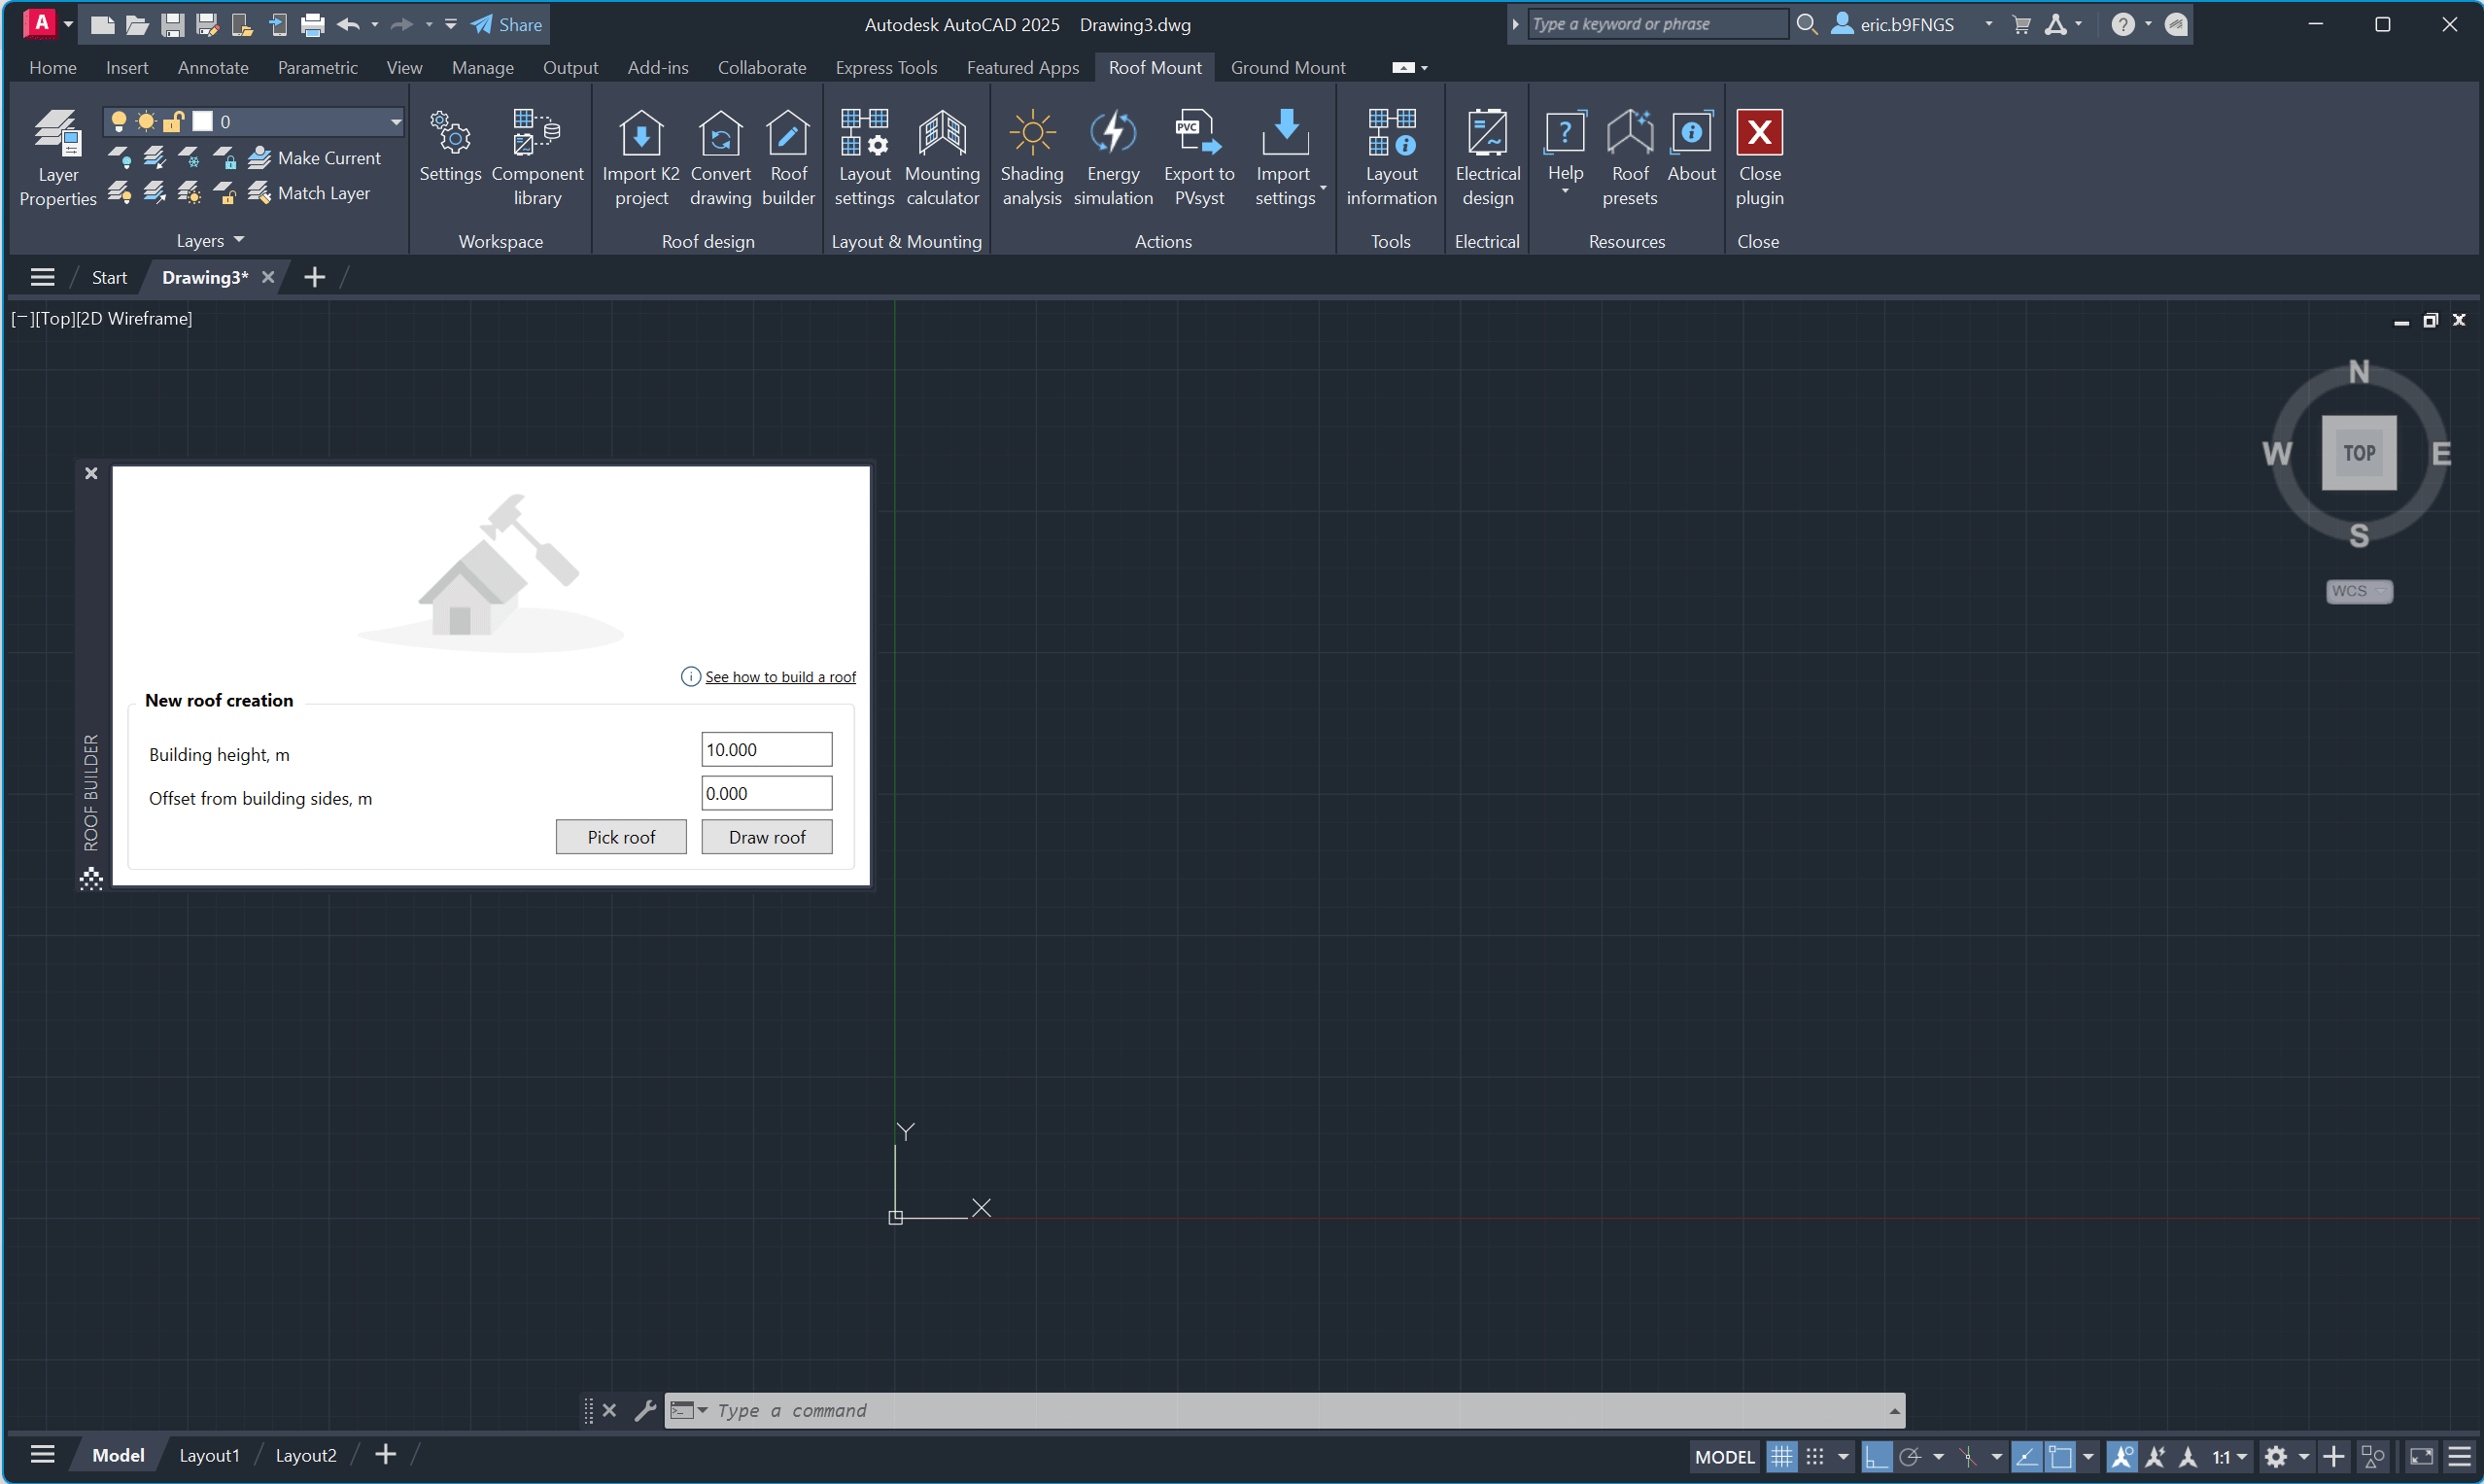
Task: Click the MODEL space status button
Action: point(1724,1456)
